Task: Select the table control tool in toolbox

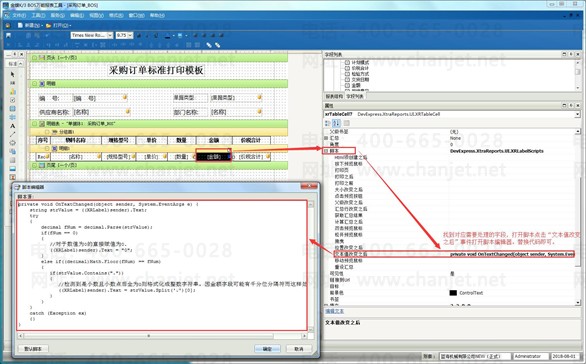Action: (x=12, y=108)
